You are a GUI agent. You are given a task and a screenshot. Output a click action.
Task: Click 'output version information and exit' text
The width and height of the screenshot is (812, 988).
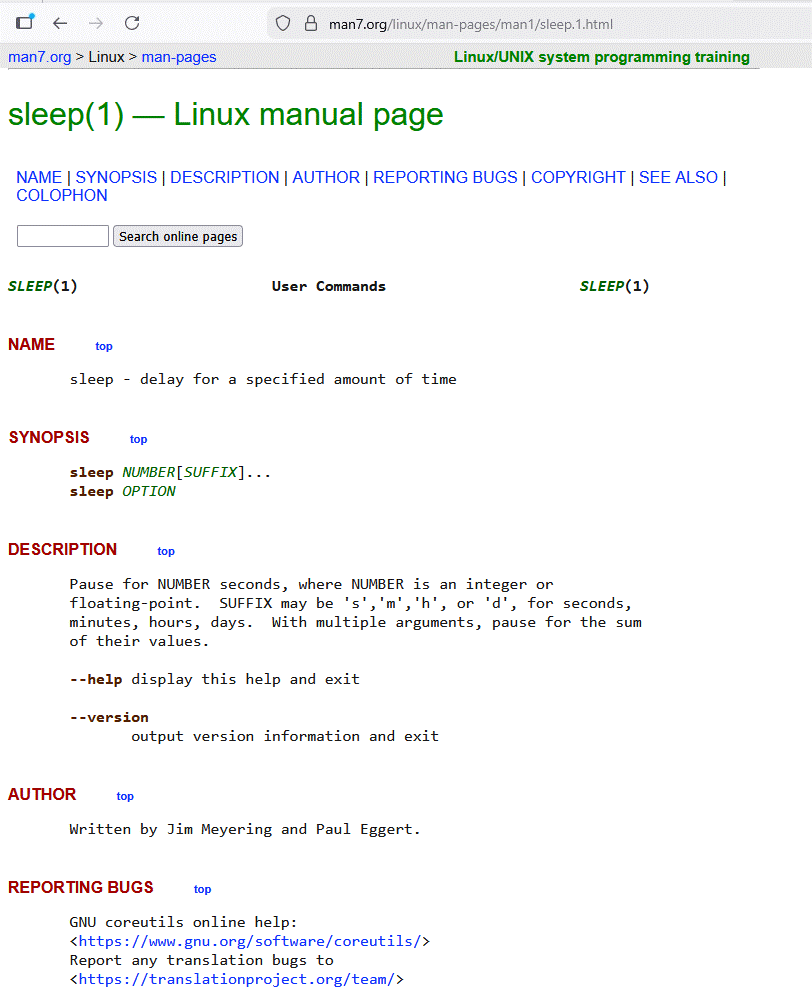(285, 736)
